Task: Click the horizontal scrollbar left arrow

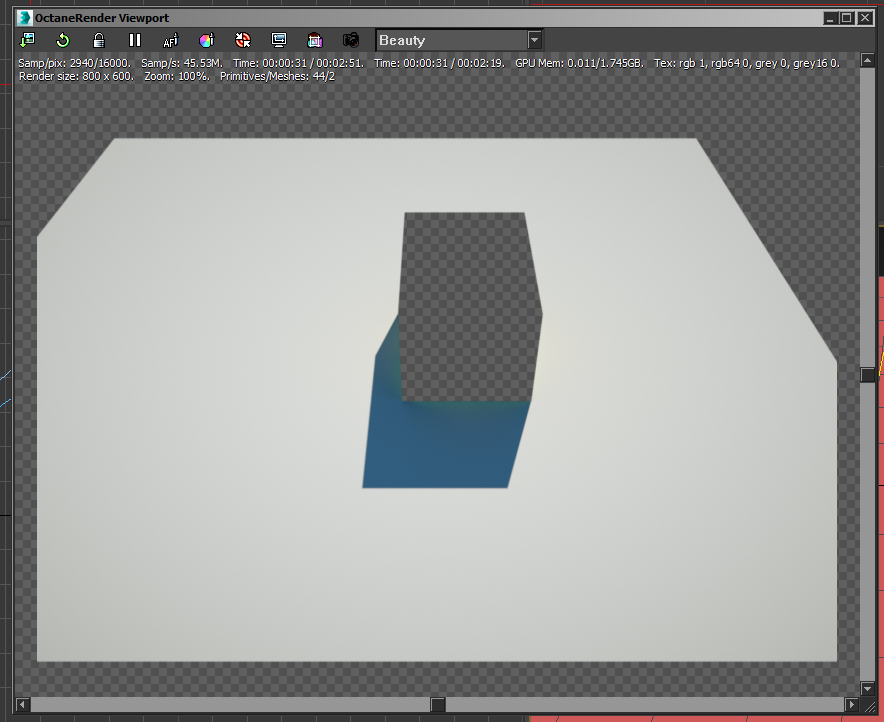Action: point(24,705)
